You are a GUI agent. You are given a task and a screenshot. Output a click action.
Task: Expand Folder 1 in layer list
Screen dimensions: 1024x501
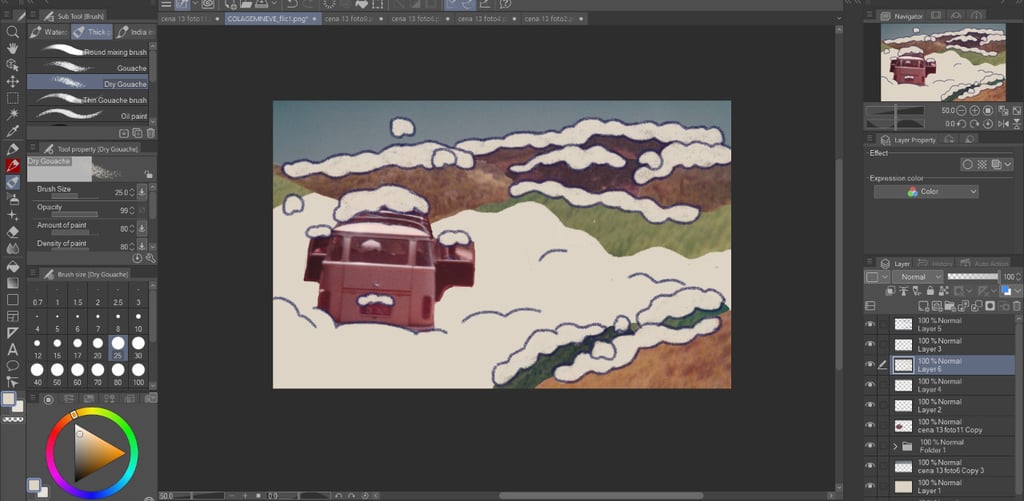click(x=894, y=446)
